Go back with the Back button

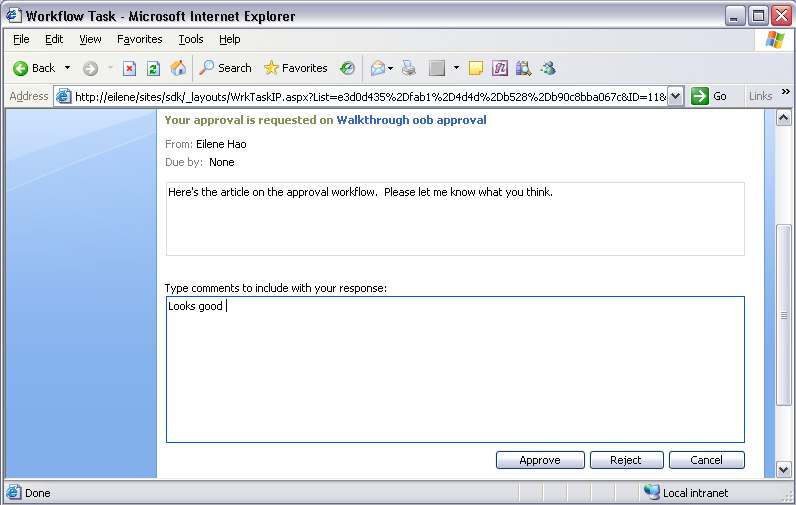[34, 68]
